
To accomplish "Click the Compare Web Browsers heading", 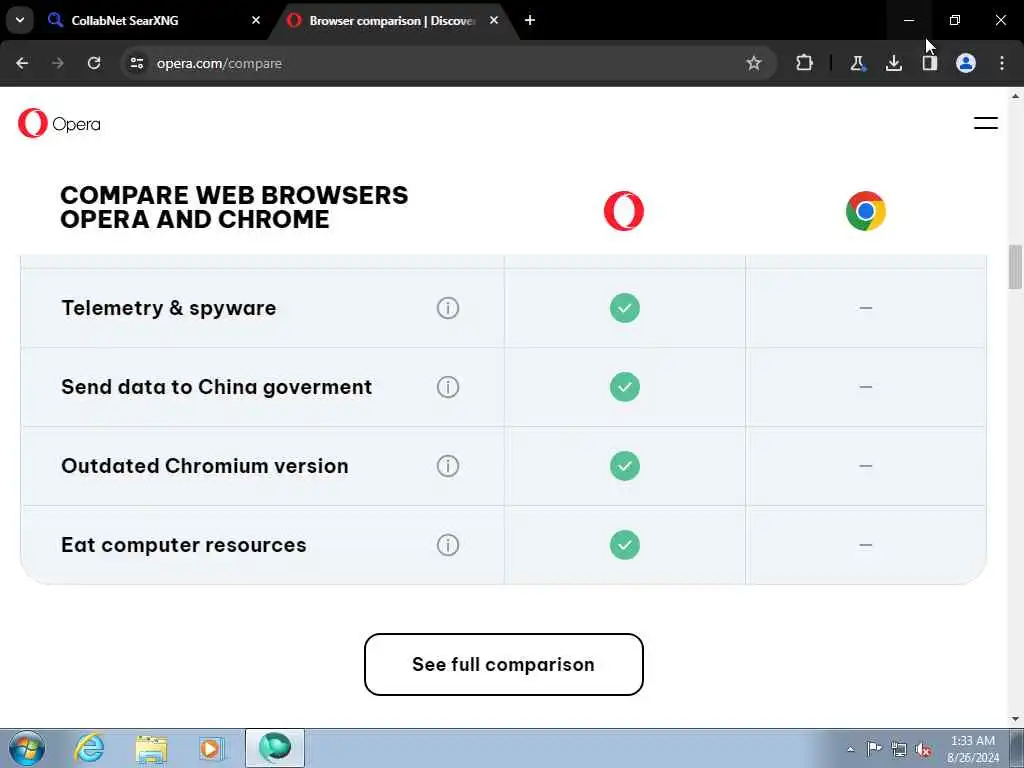I will point(234,207).
